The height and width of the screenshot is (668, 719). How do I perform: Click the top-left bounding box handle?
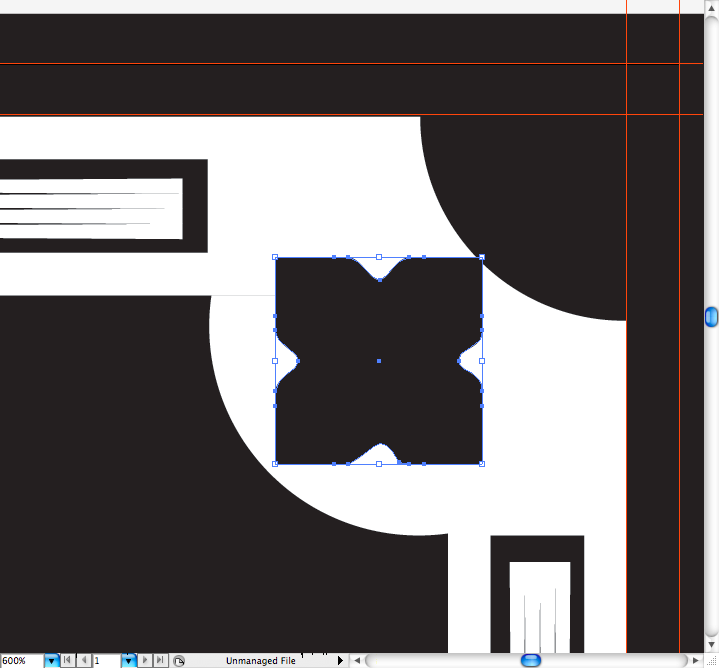[275, 257]
